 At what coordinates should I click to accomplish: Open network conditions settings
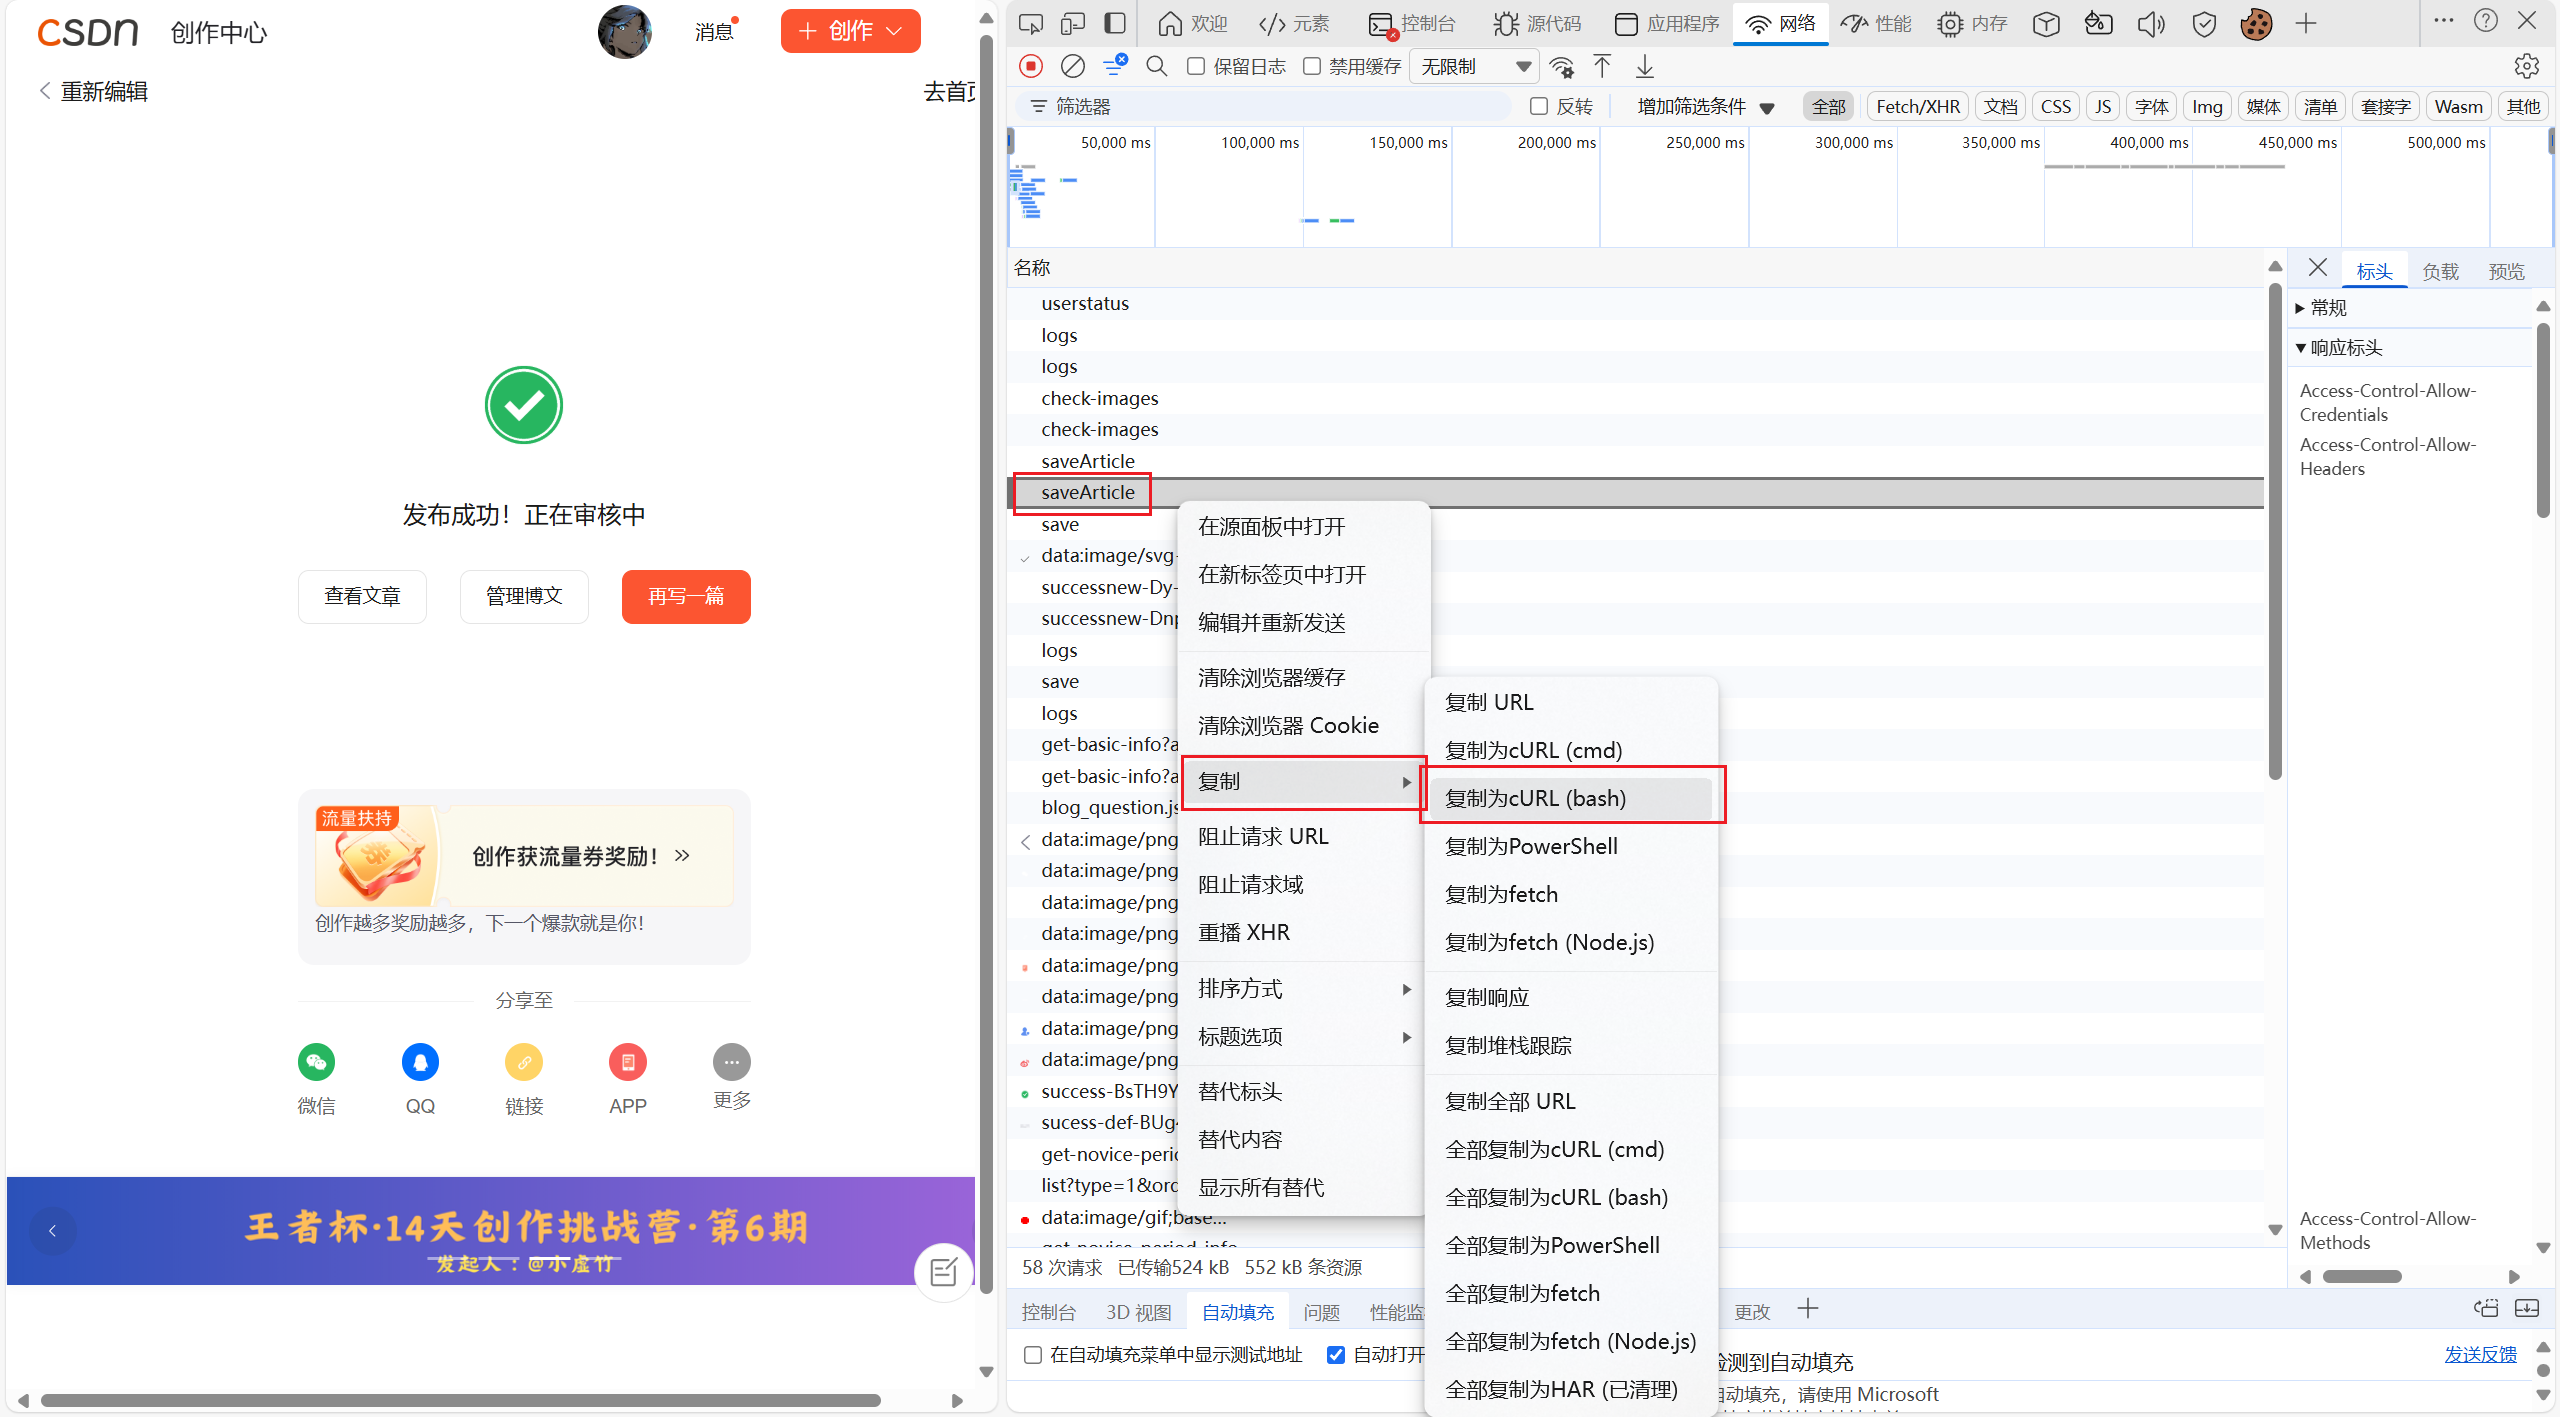pos(1562,67)
